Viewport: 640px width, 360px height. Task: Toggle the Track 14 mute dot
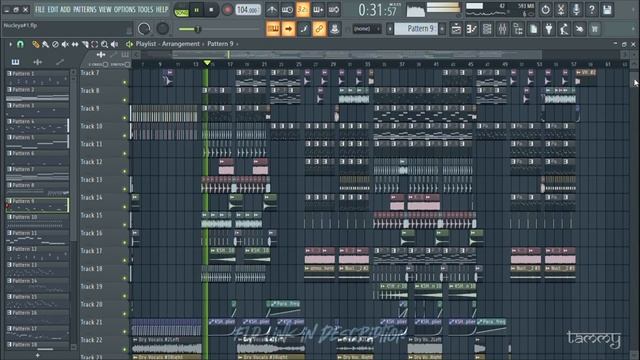coord(124,207)
